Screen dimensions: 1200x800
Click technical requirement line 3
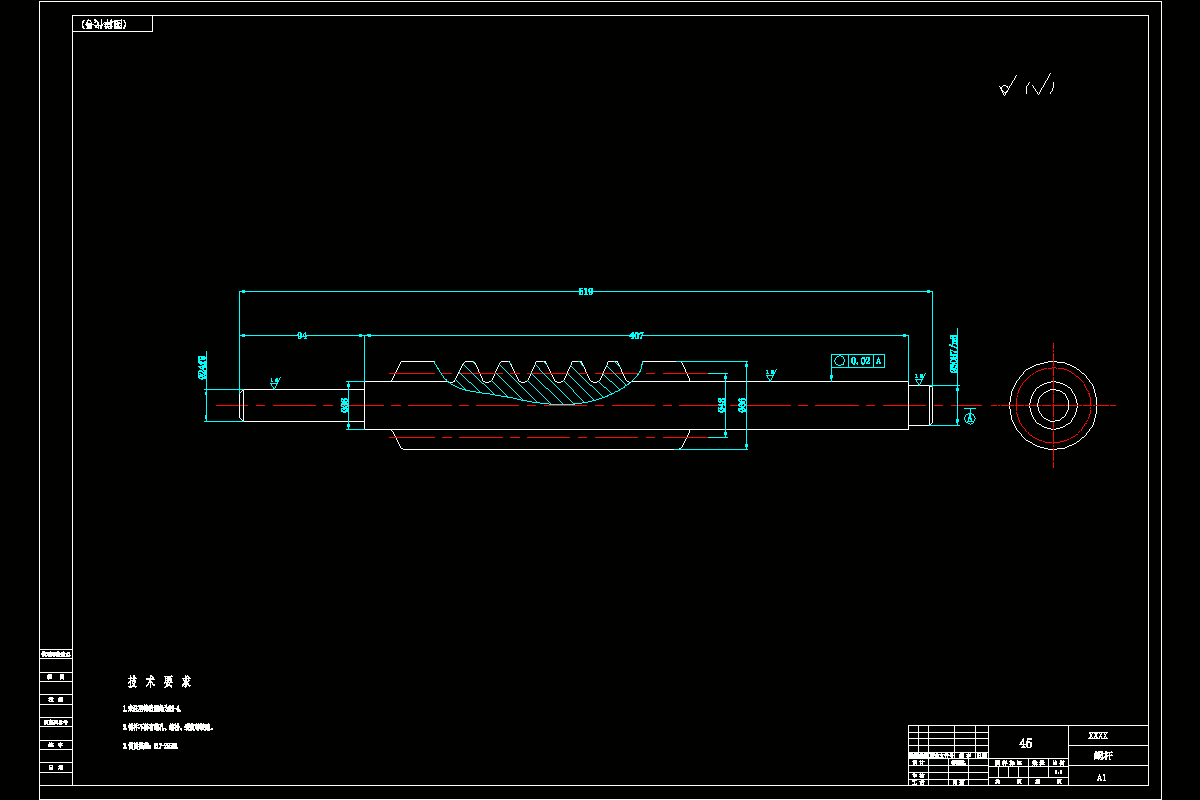click(x=150, y=745)
